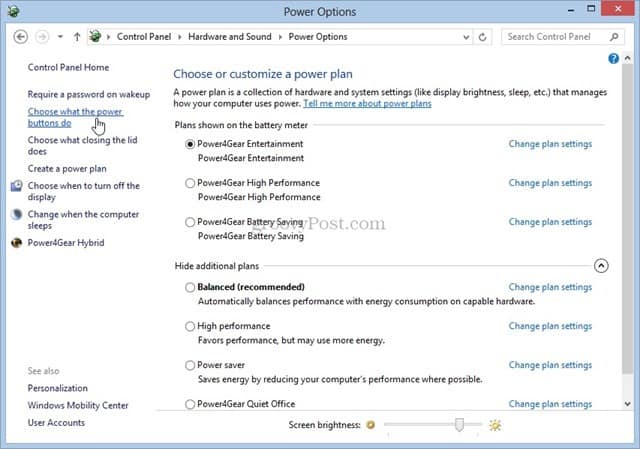Open Personalization under See also
This screenshot has width=640, height=449.
tap(58, 388)
